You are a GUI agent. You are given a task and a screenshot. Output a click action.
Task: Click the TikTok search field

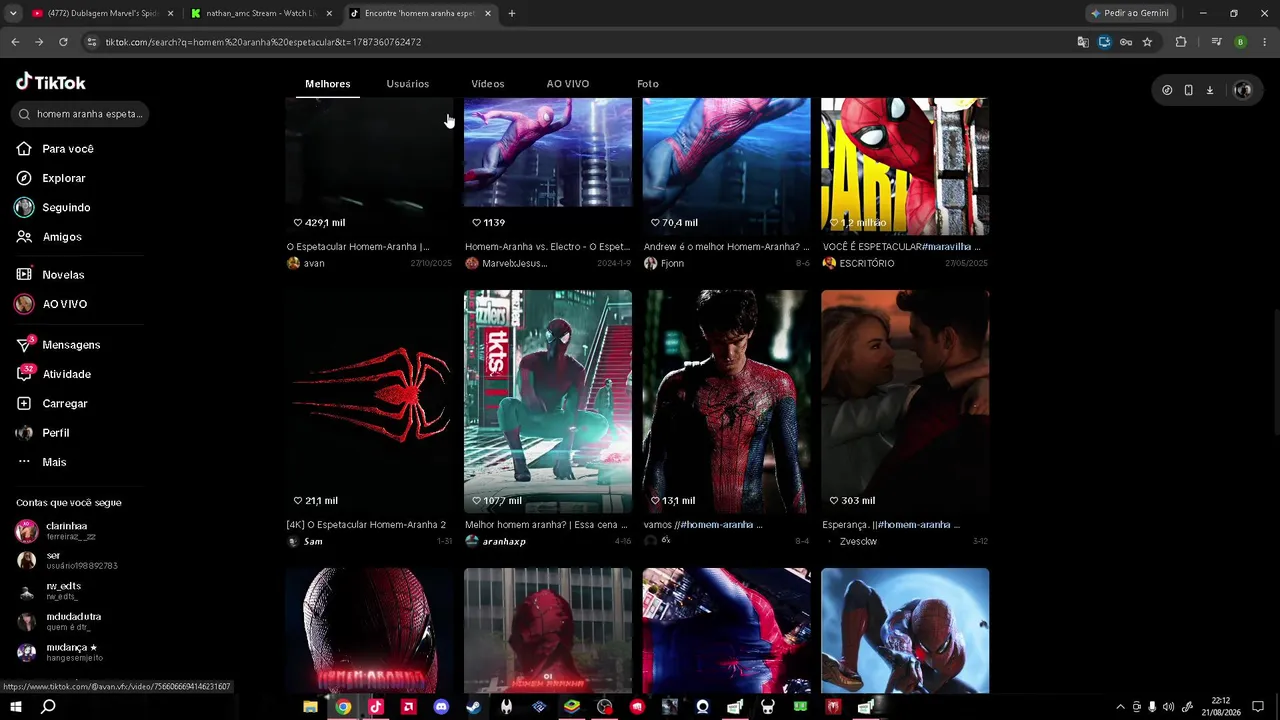81,114
